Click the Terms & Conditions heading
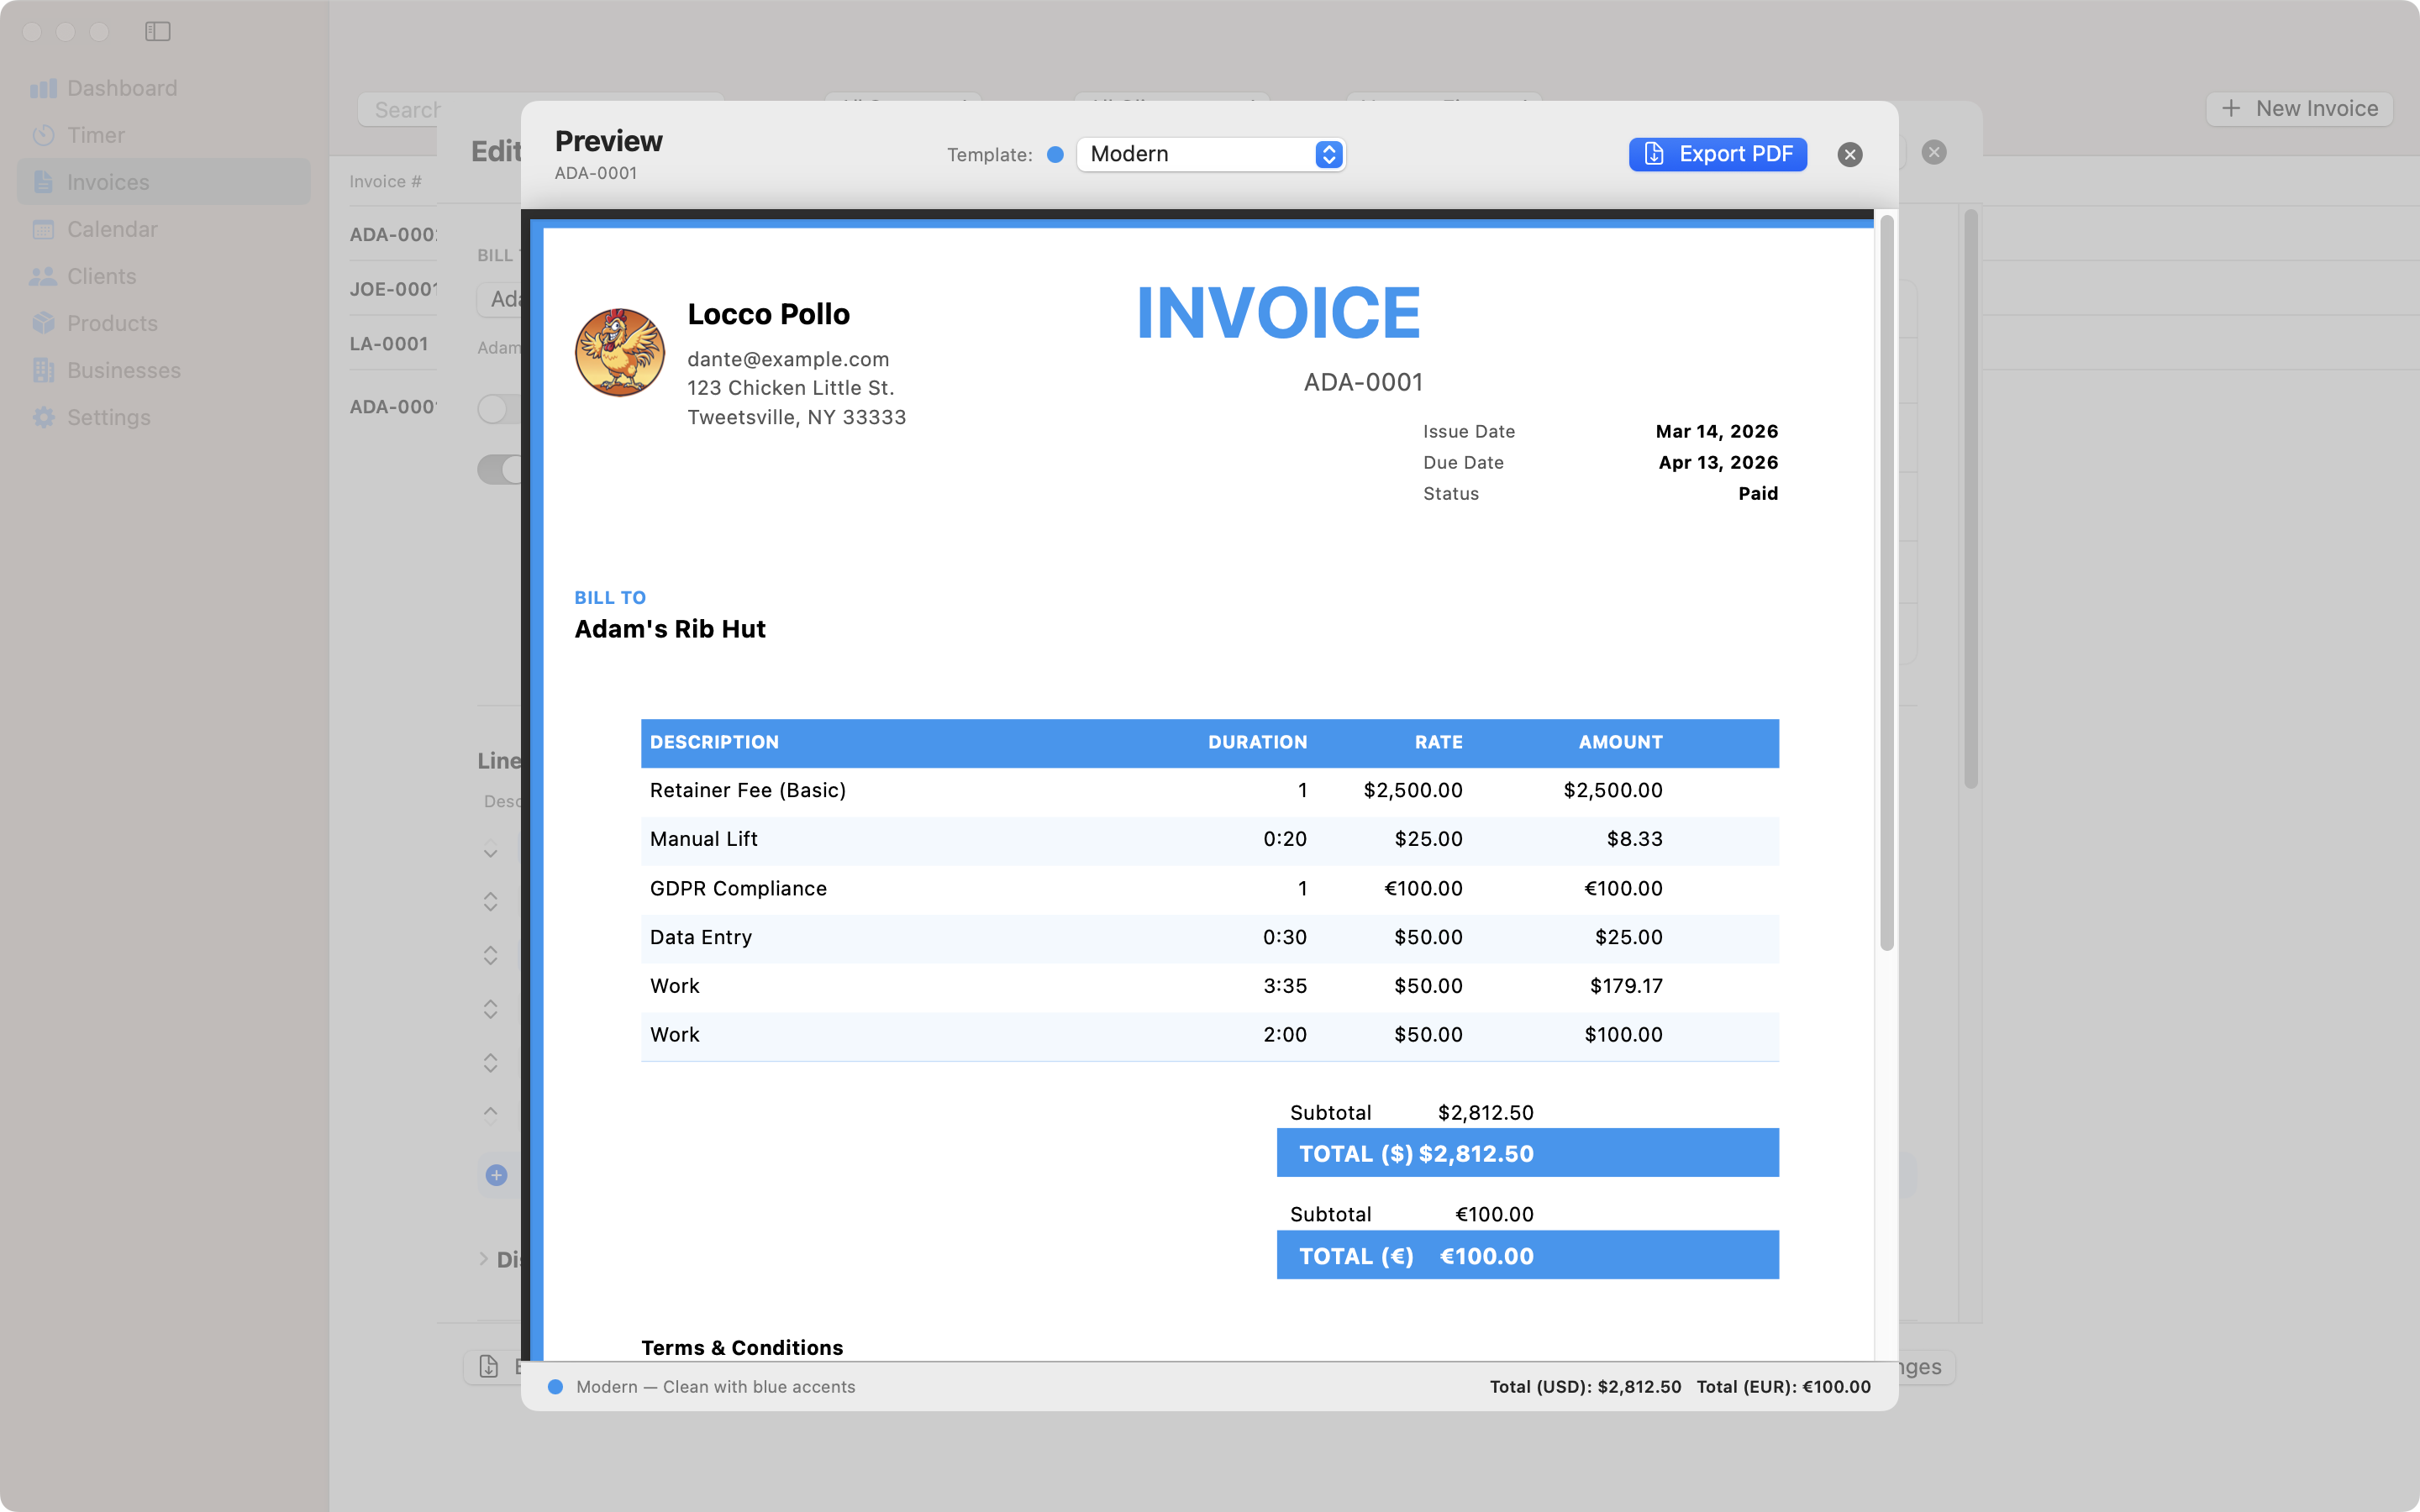 [x=742, y=1347]
